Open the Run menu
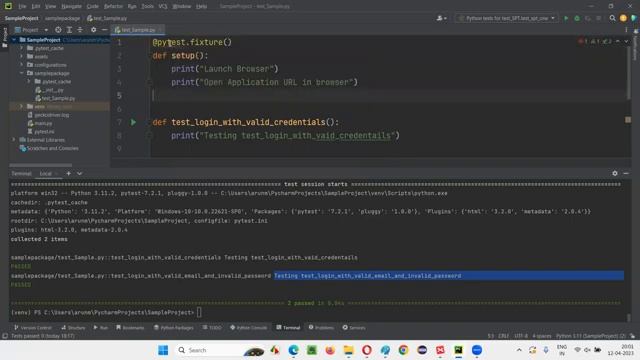Image resolution: width=640 pixels, height=360 pixels. 132,6
